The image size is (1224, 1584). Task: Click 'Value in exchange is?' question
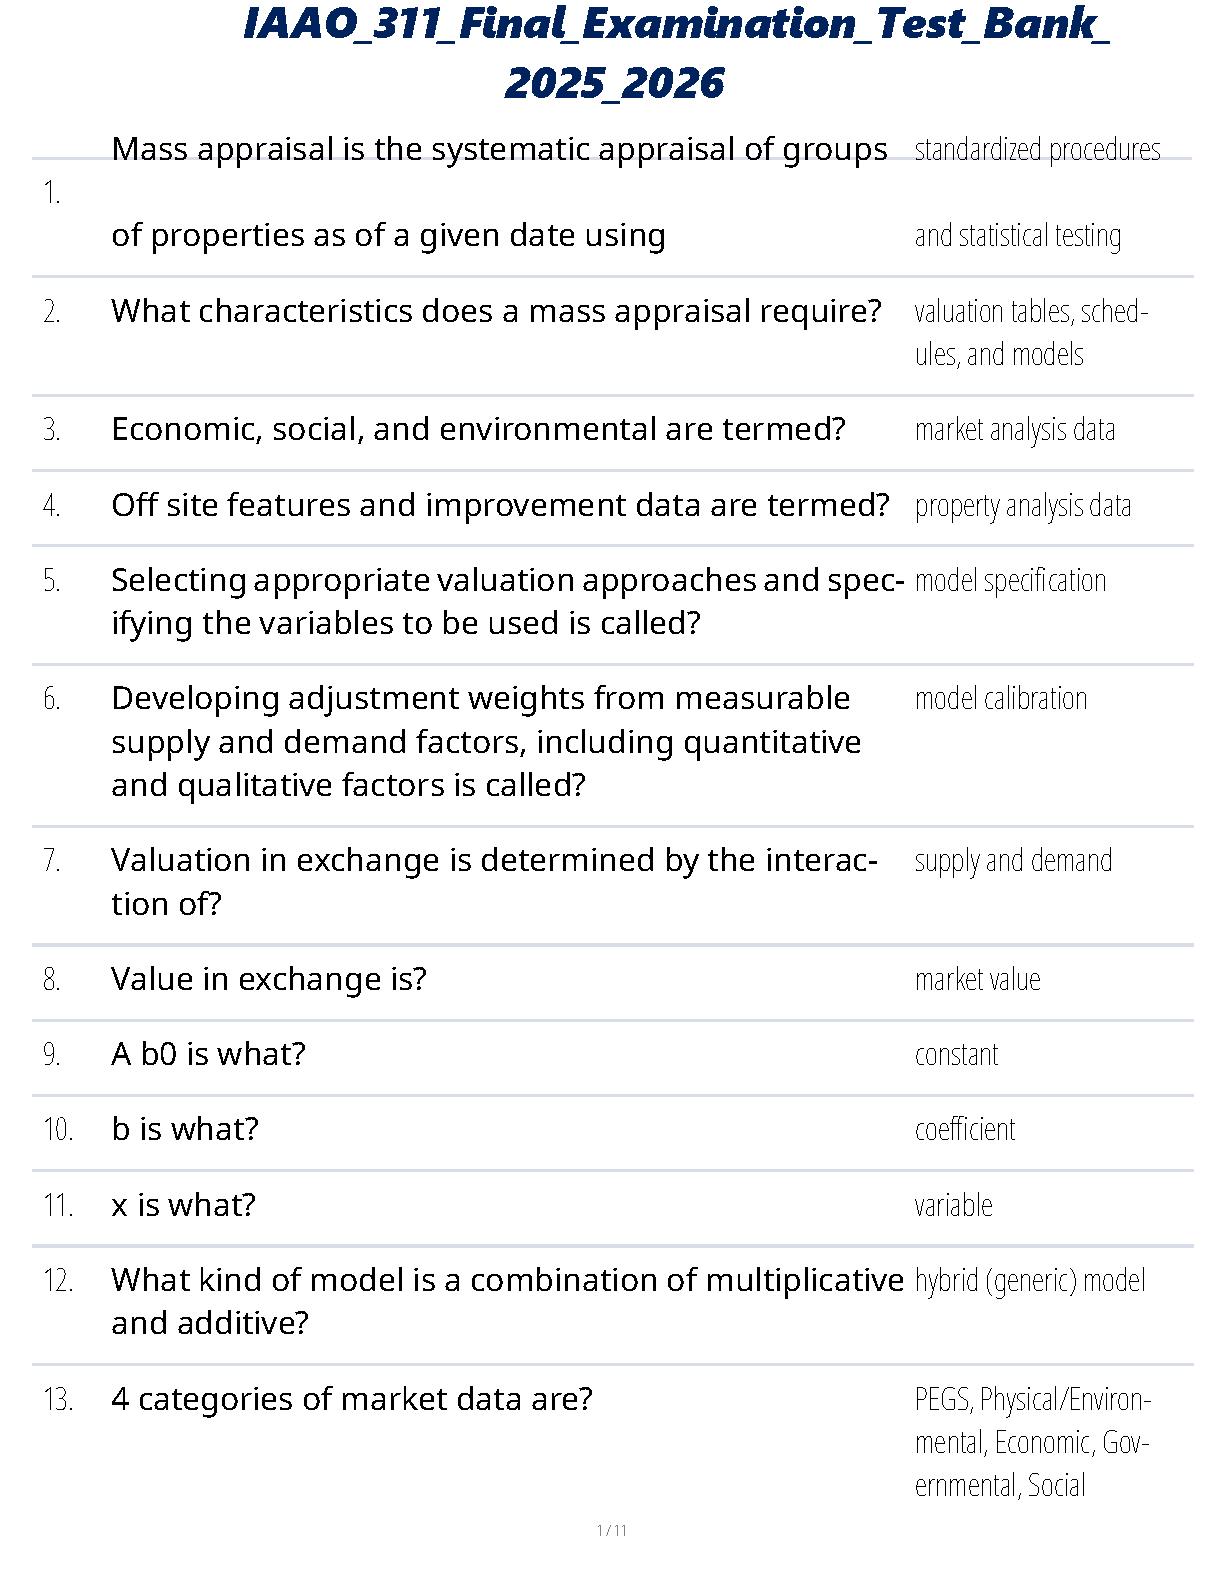pos(268,978)
